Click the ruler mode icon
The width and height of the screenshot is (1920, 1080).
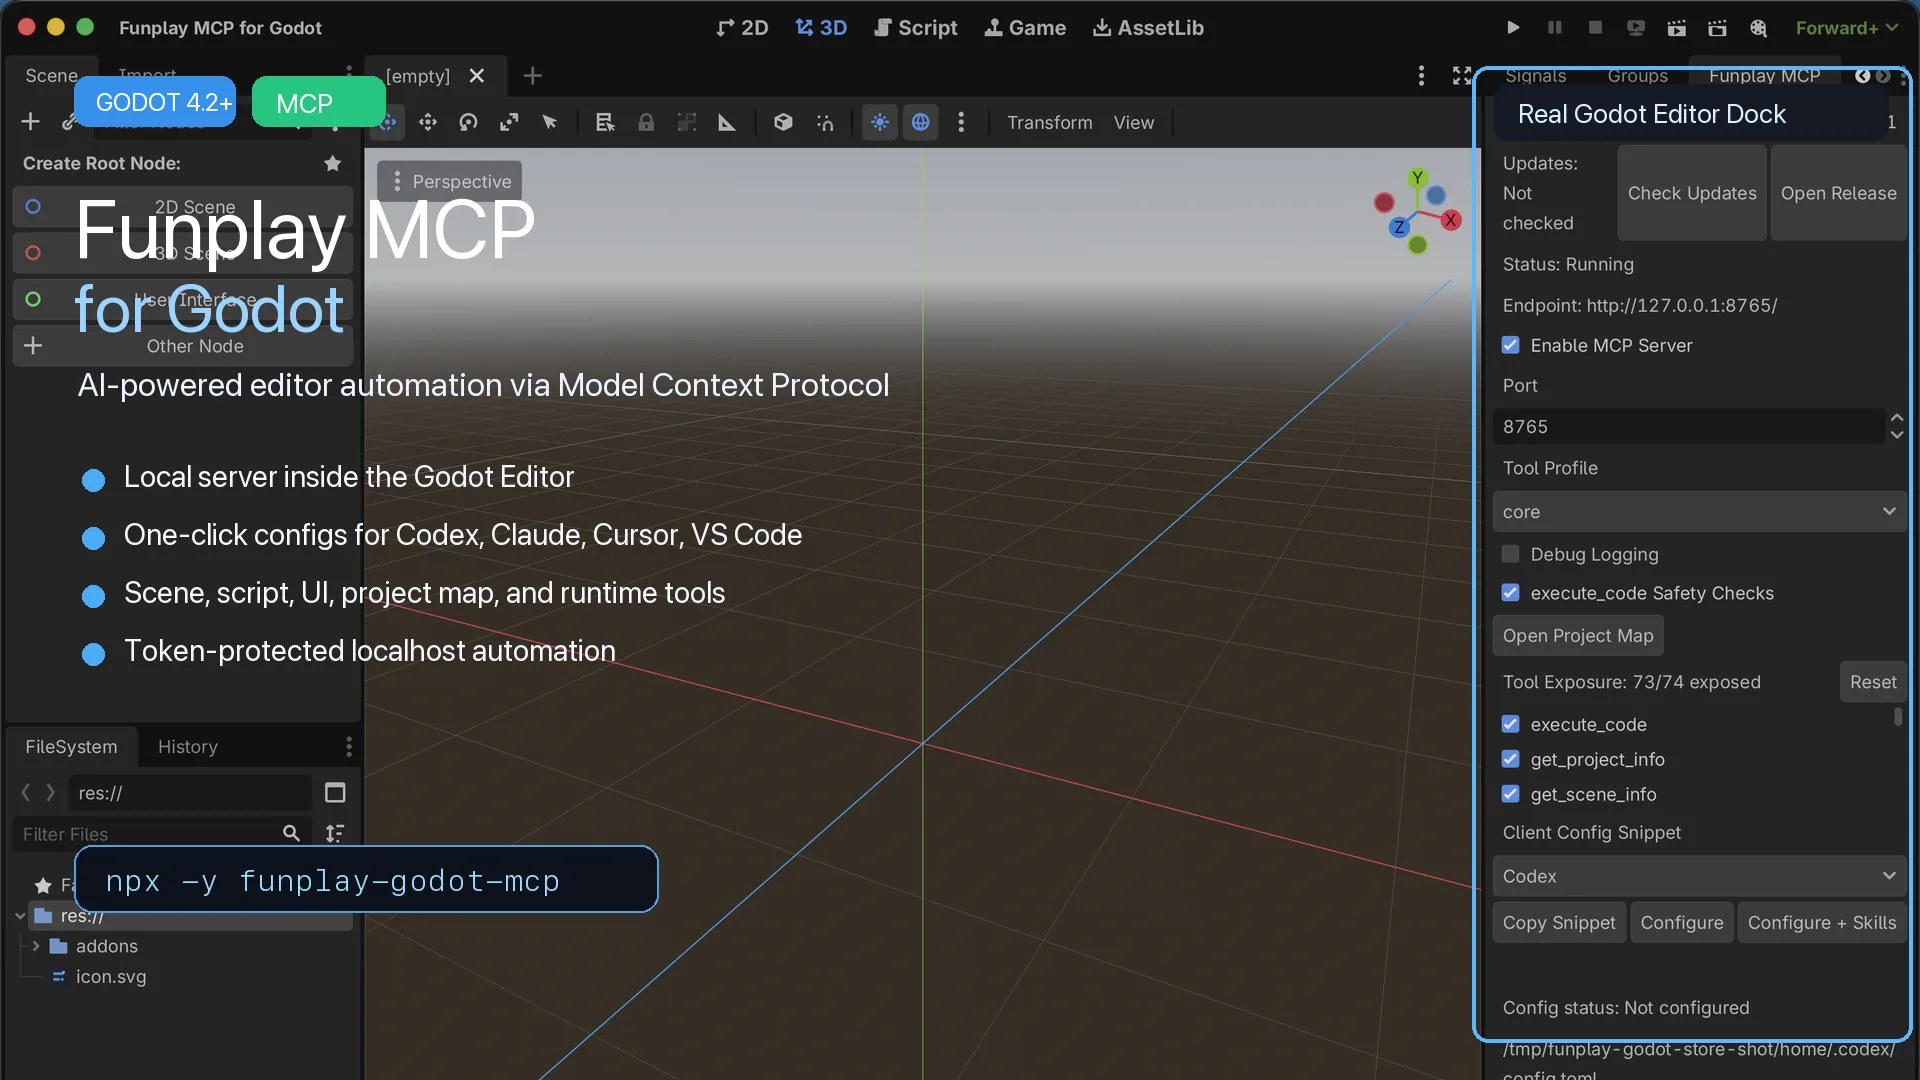coord(727,122)
